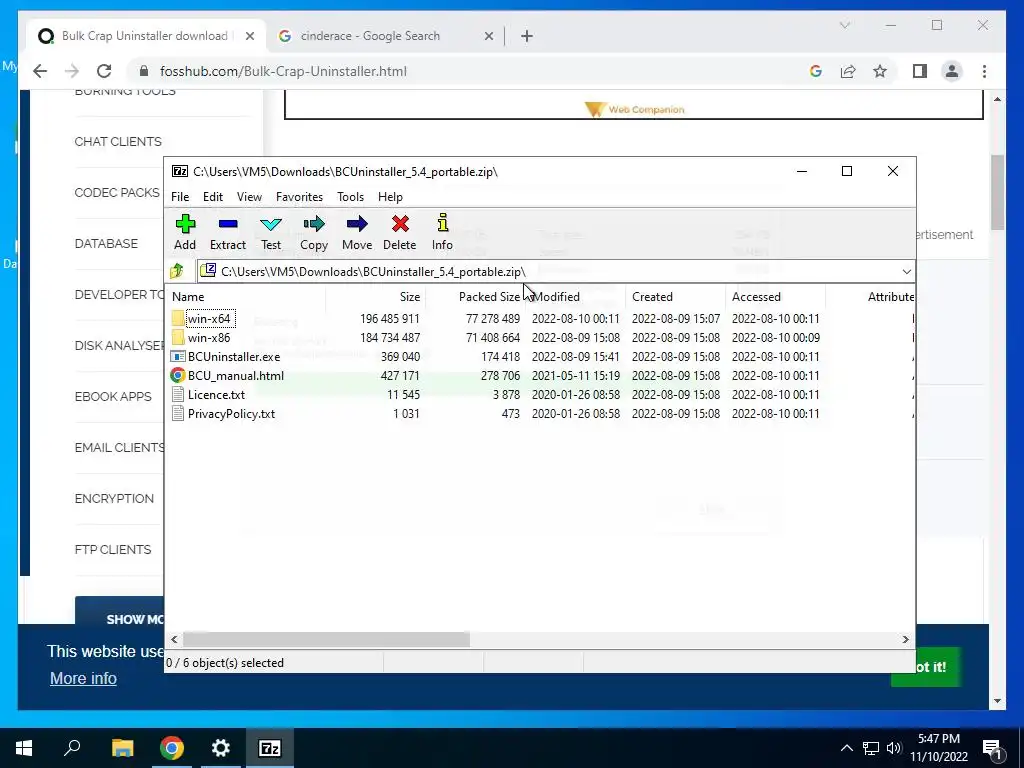Click volume icon in system tray
Image resolution: width=1024 pixels, height=768 pixels.
894,748
